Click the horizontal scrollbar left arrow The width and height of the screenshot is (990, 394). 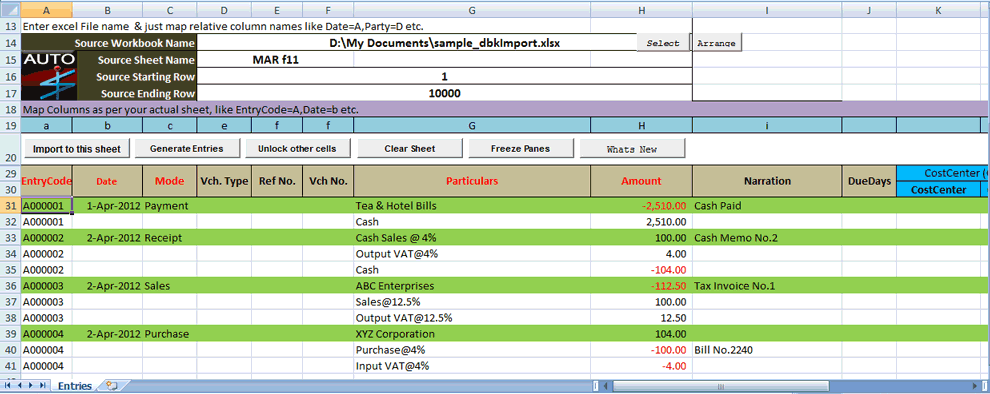click(x=605, y=385)
